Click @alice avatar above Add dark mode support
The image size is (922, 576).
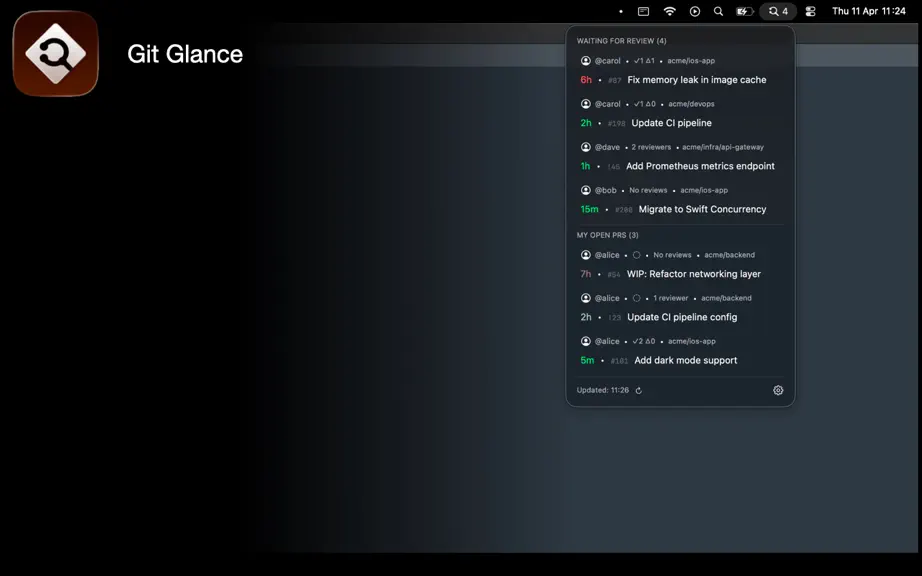coord(586,341)
